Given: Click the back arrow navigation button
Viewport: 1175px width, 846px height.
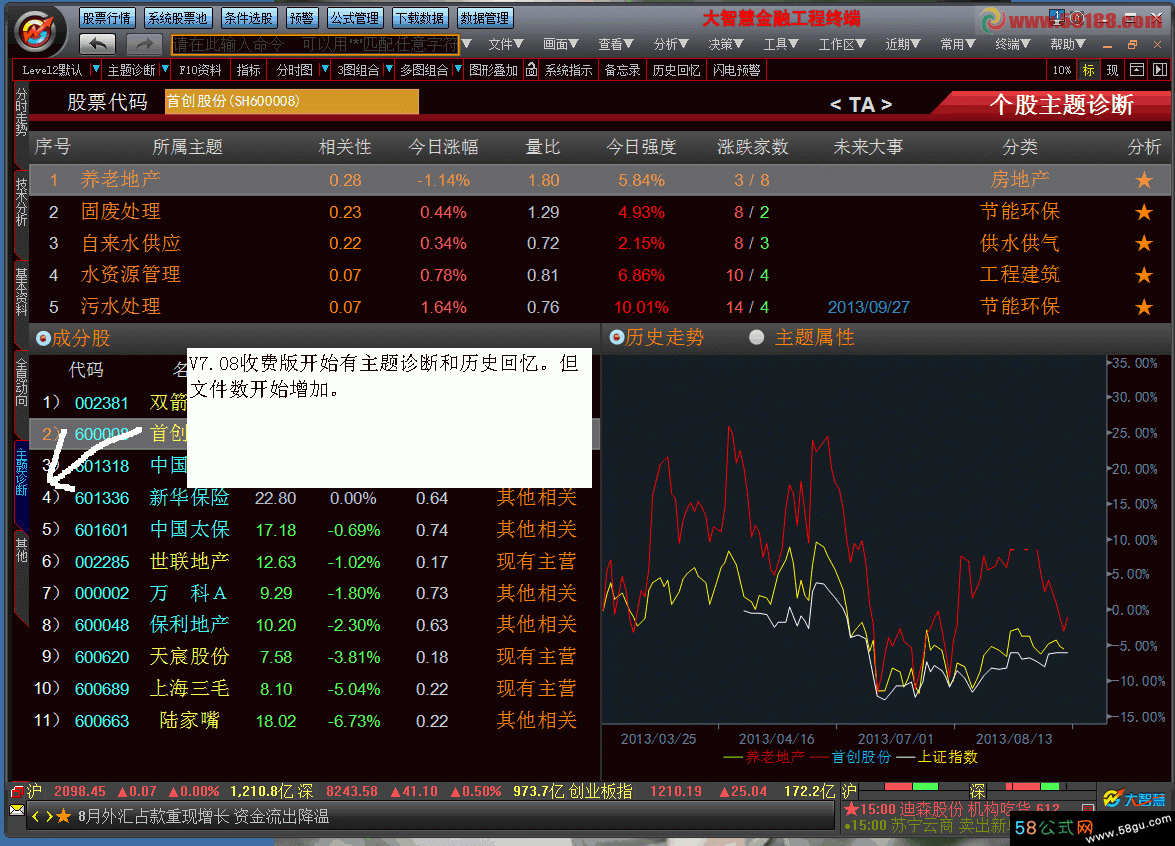Looking at the screenshot, I should pos(97,44).
